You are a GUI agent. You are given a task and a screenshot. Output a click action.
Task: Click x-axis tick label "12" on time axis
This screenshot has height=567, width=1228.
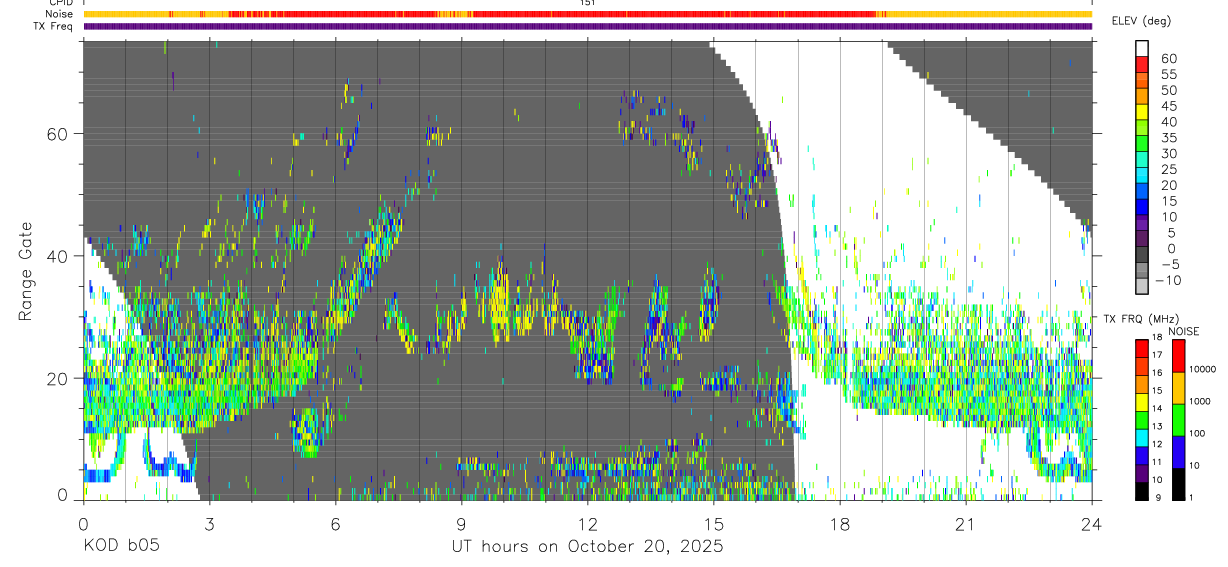pyautogui.click(x=587, y=524)
